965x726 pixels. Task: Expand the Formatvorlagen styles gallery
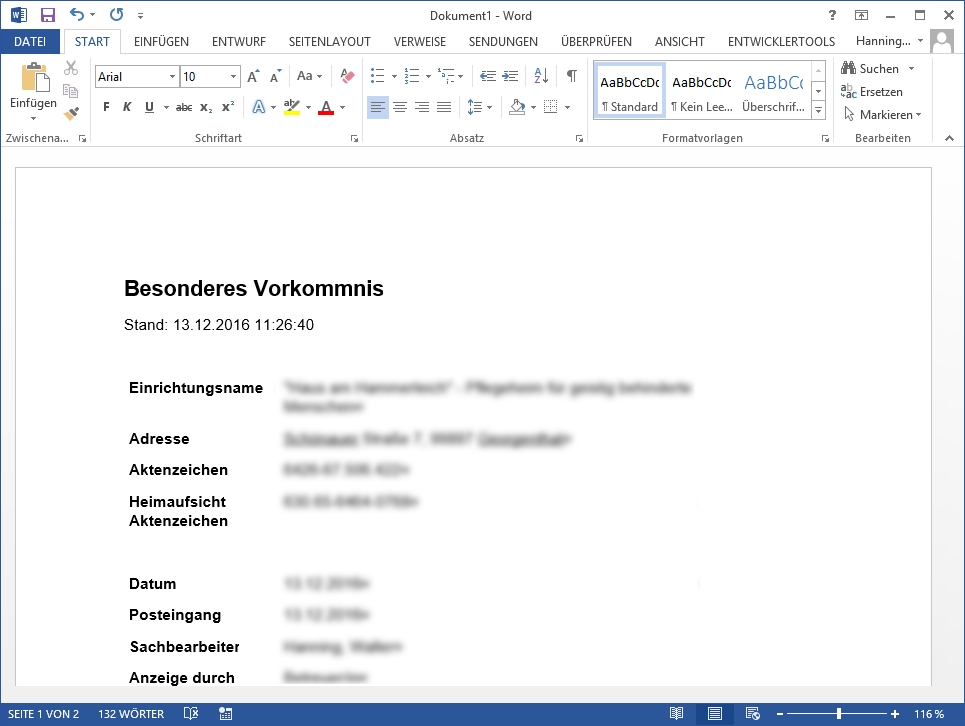click(x=819, y=107)
